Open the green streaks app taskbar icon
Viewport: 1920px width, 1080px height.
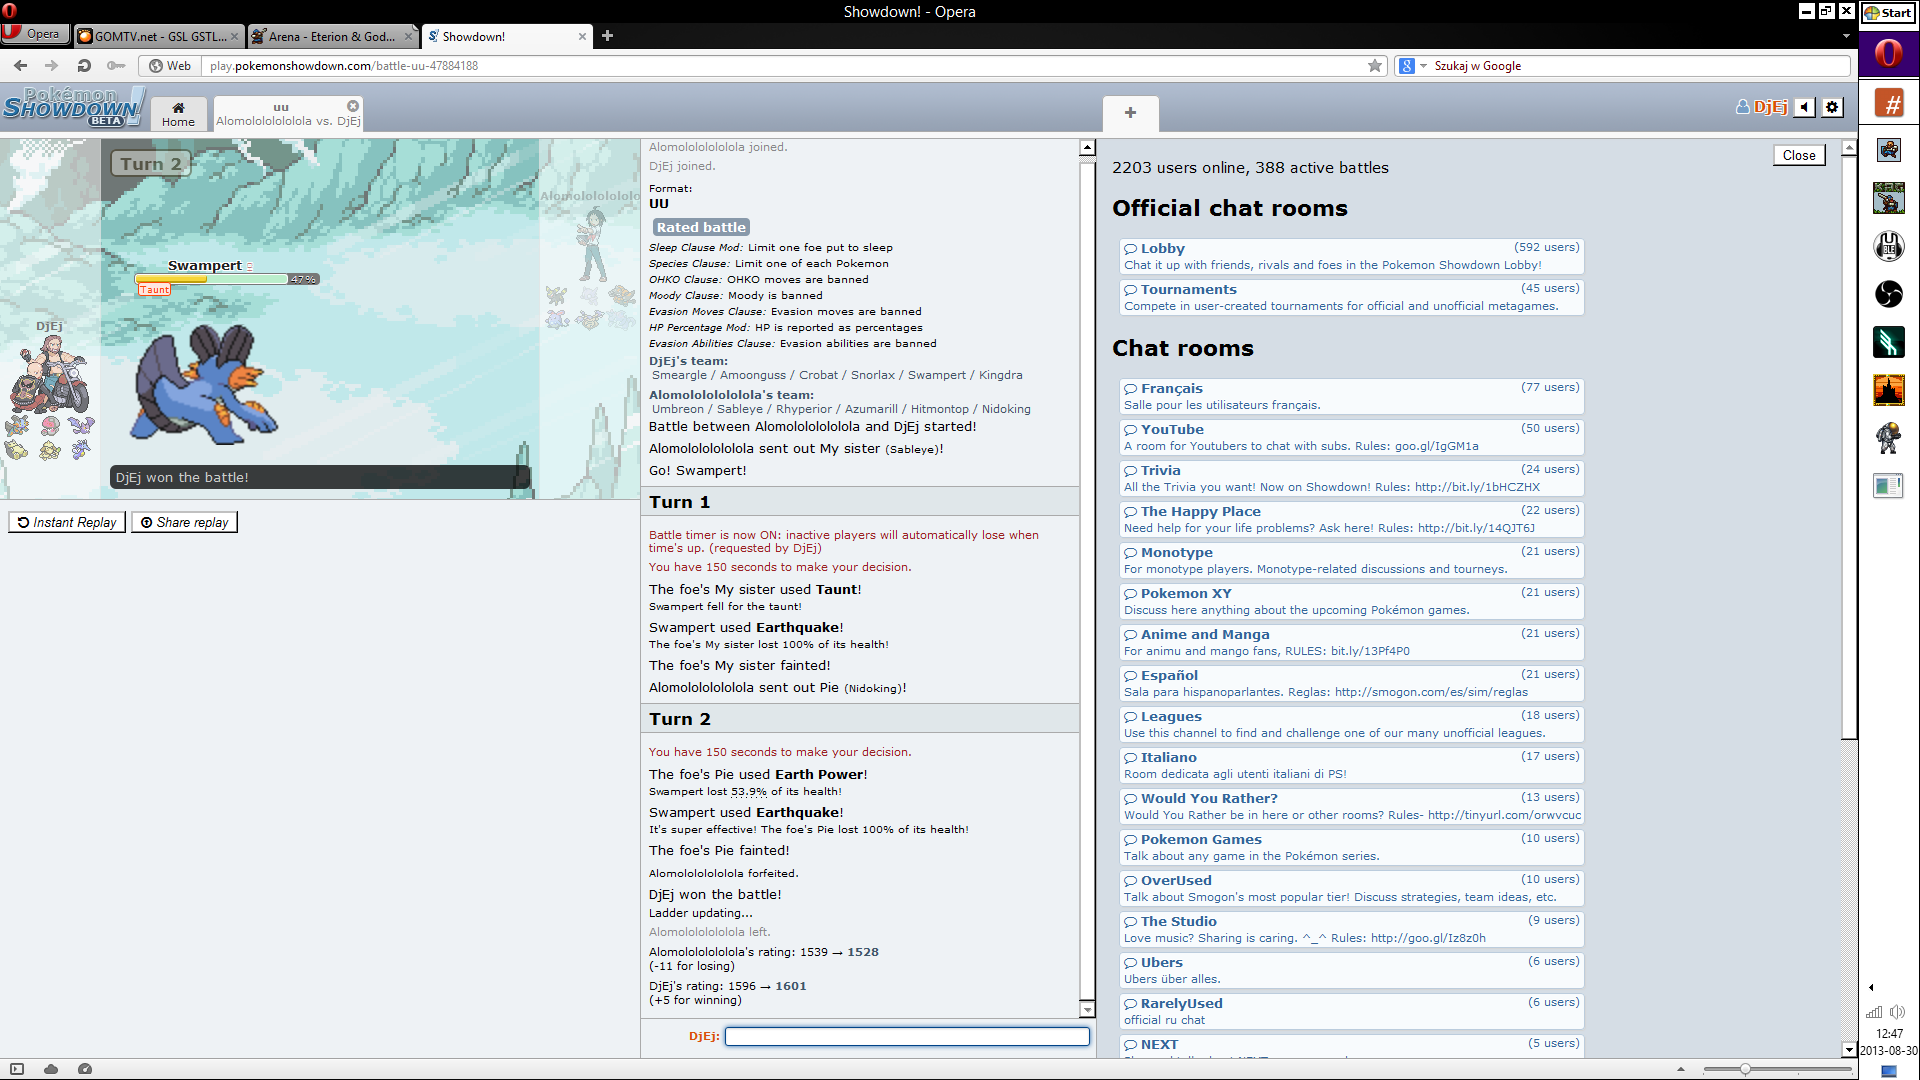click(1888, 342)
